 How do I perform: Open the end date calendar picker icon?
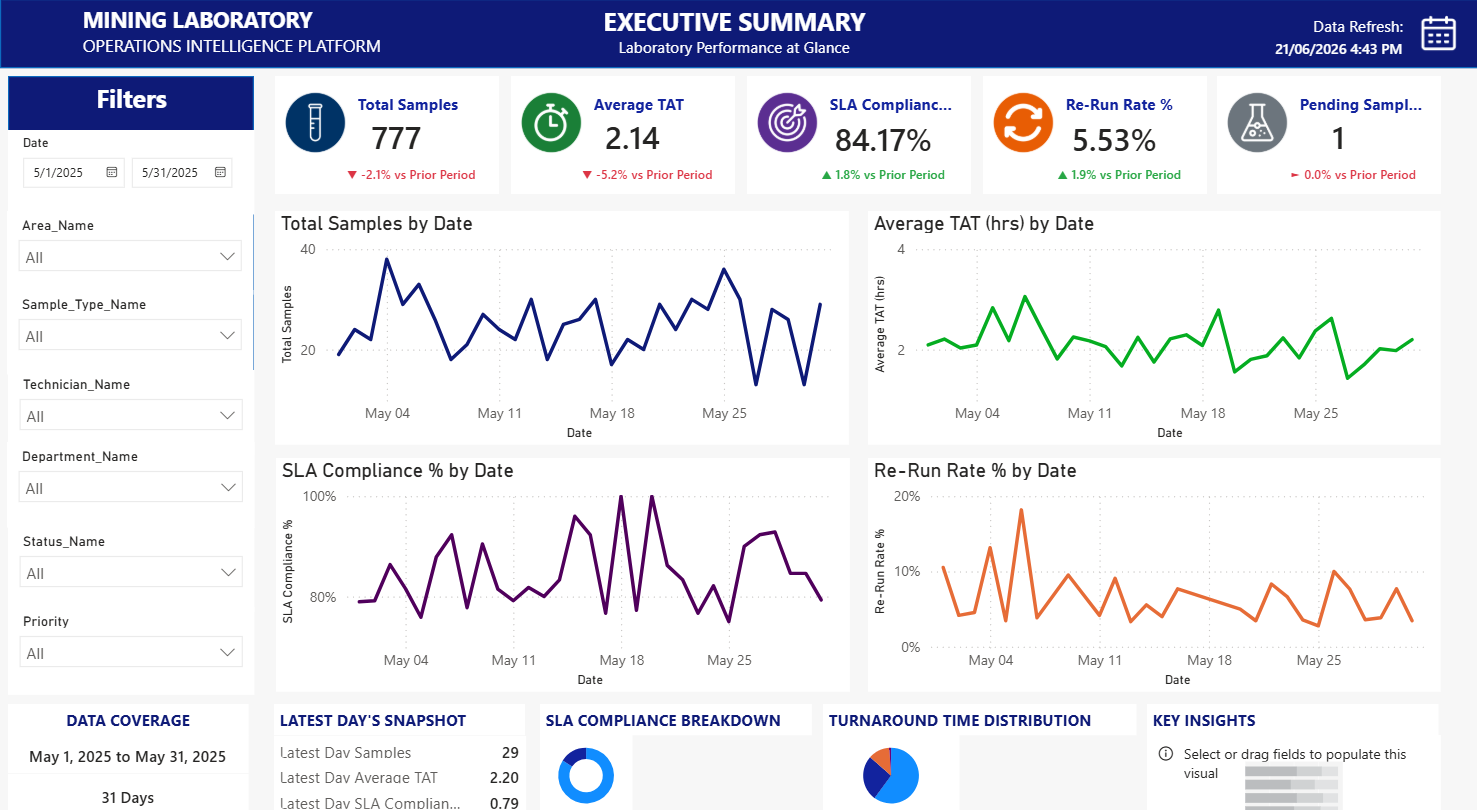pos(220,172)
